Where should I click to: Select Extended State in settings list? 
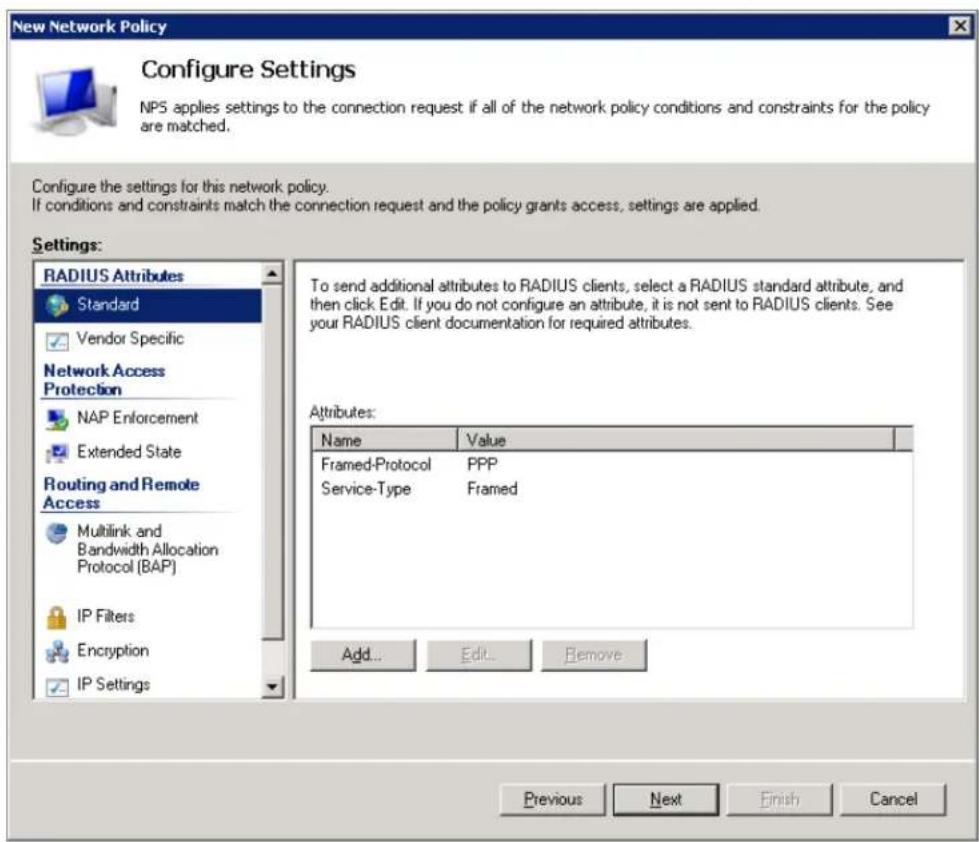tap(129, 451)
